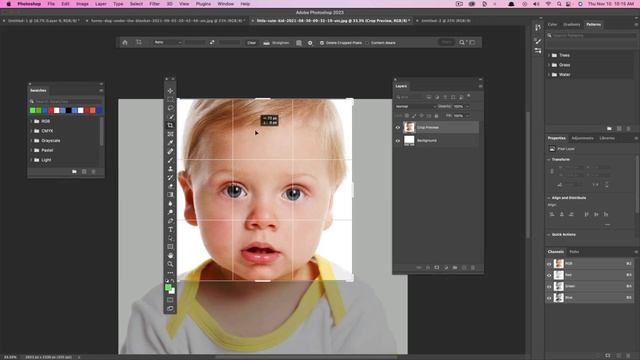This screenshot has height=360, width=640.
Task: Expand the RGB swatches folder
Action: (31, 121)
